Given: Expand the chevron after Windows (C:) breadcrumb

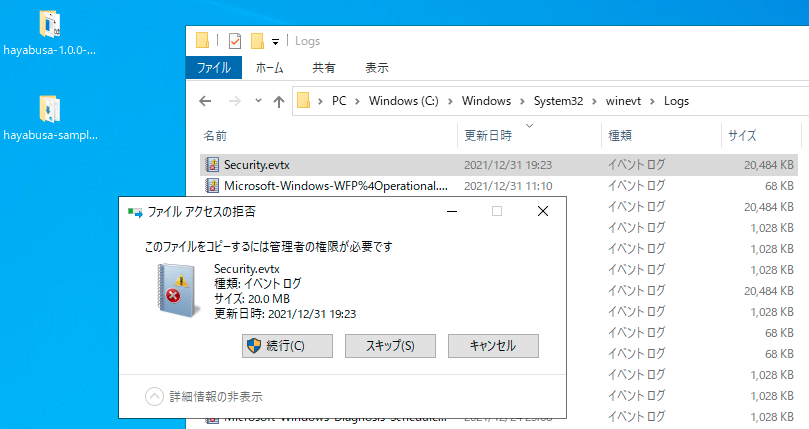Looking at the screenshot, I should tap(450, 101).
